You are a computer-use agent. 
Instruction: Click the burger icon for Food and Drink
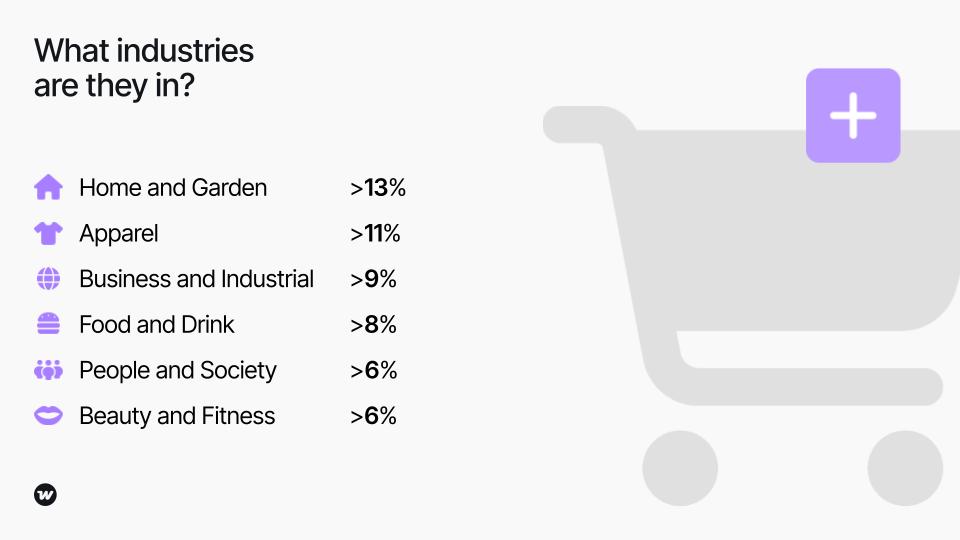coord(48,324)
